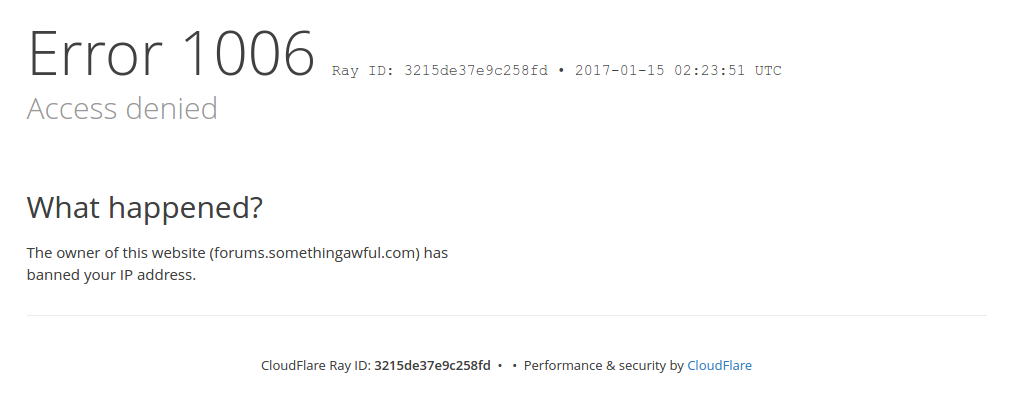Open the CloudFlare link in the footer

tap(719, 366)
